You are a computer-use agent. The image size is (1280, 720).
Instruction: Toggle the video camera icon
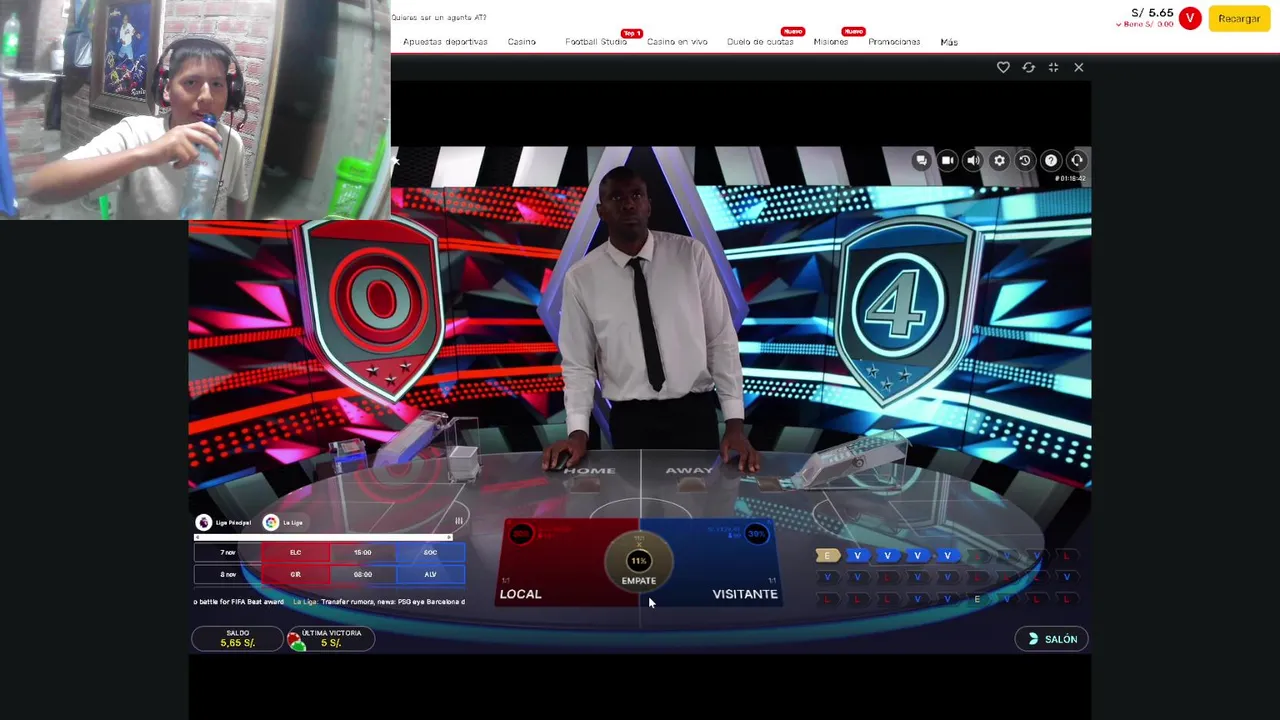click(947, 160)
